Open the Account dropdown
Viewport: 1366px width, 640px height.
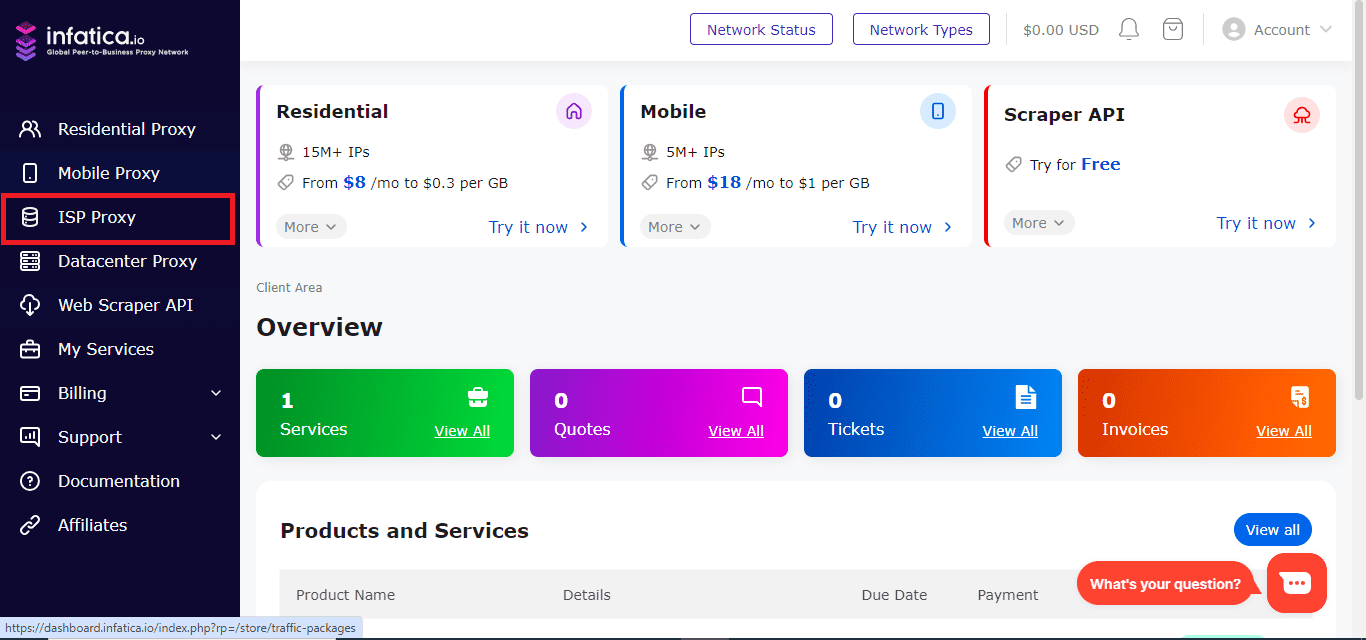coord(1277,29)
